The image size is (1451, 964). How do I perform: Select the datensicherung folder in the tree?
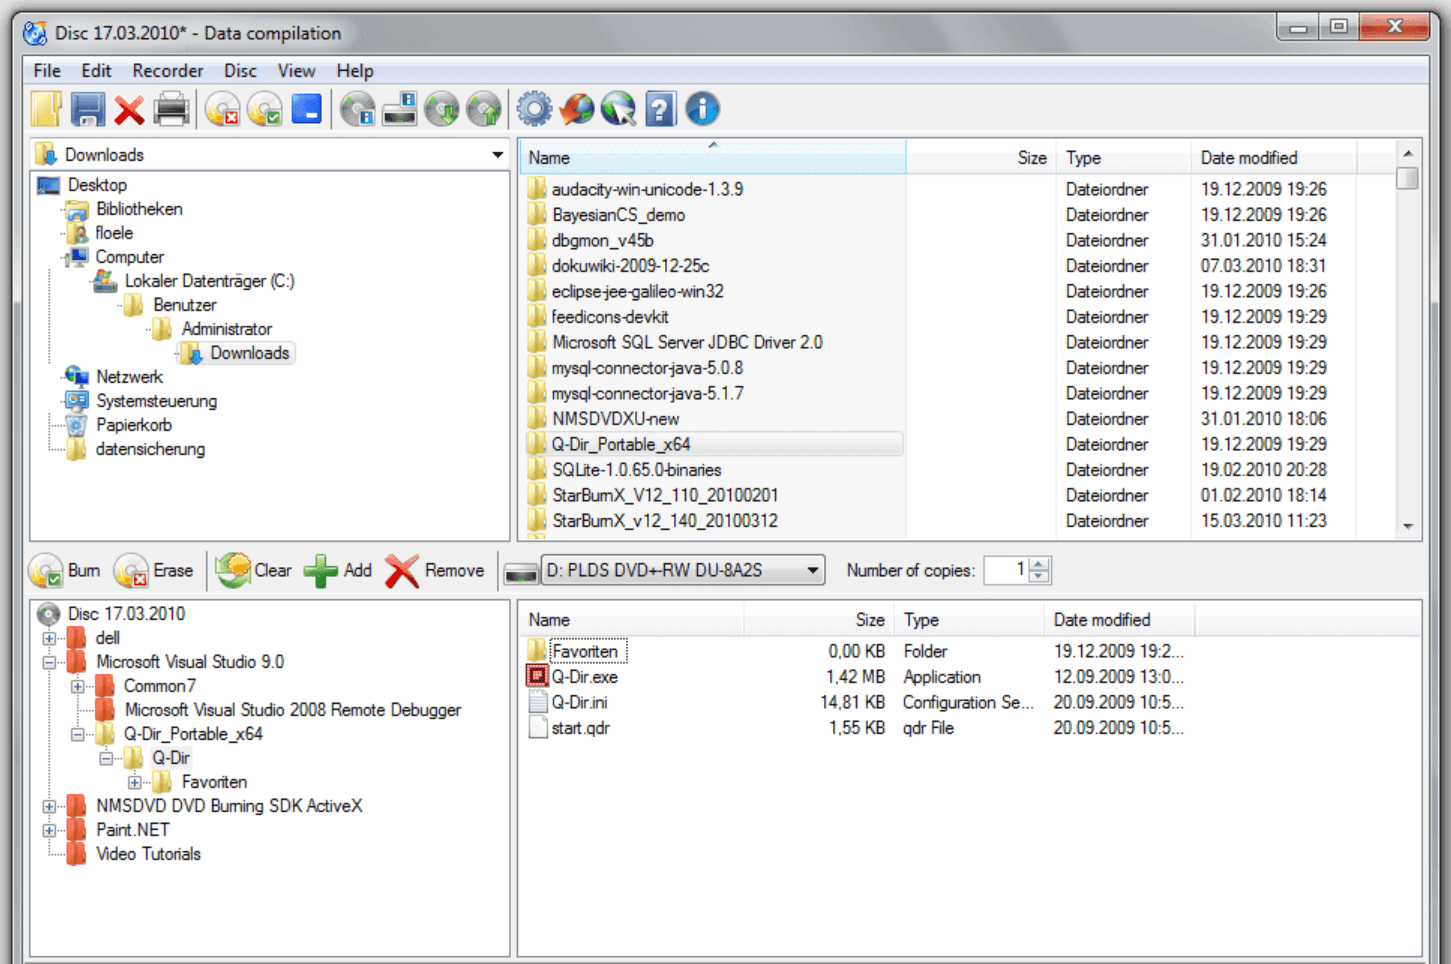tap(150, 449)
